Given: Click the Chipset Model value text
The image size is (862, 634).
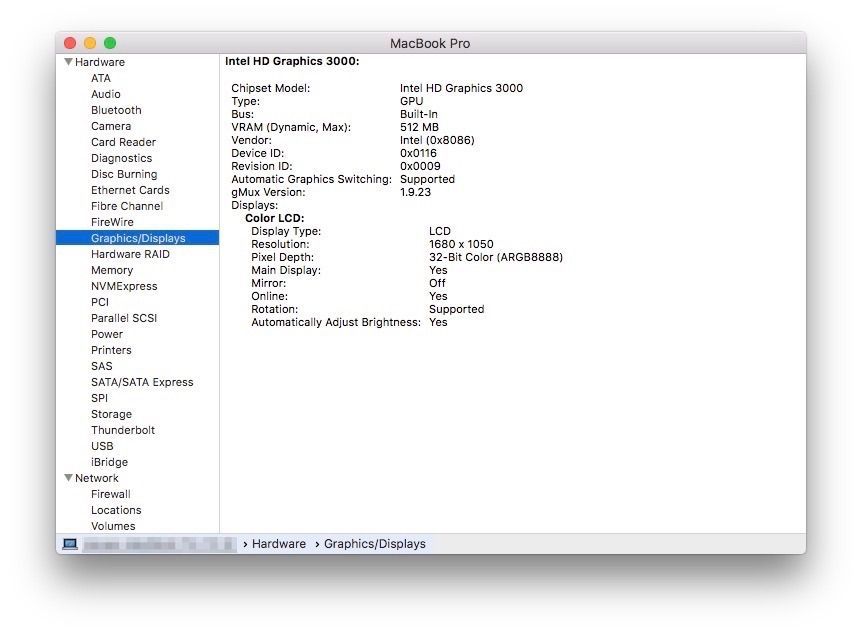Looking at the screenshot, I should point(461,88).
